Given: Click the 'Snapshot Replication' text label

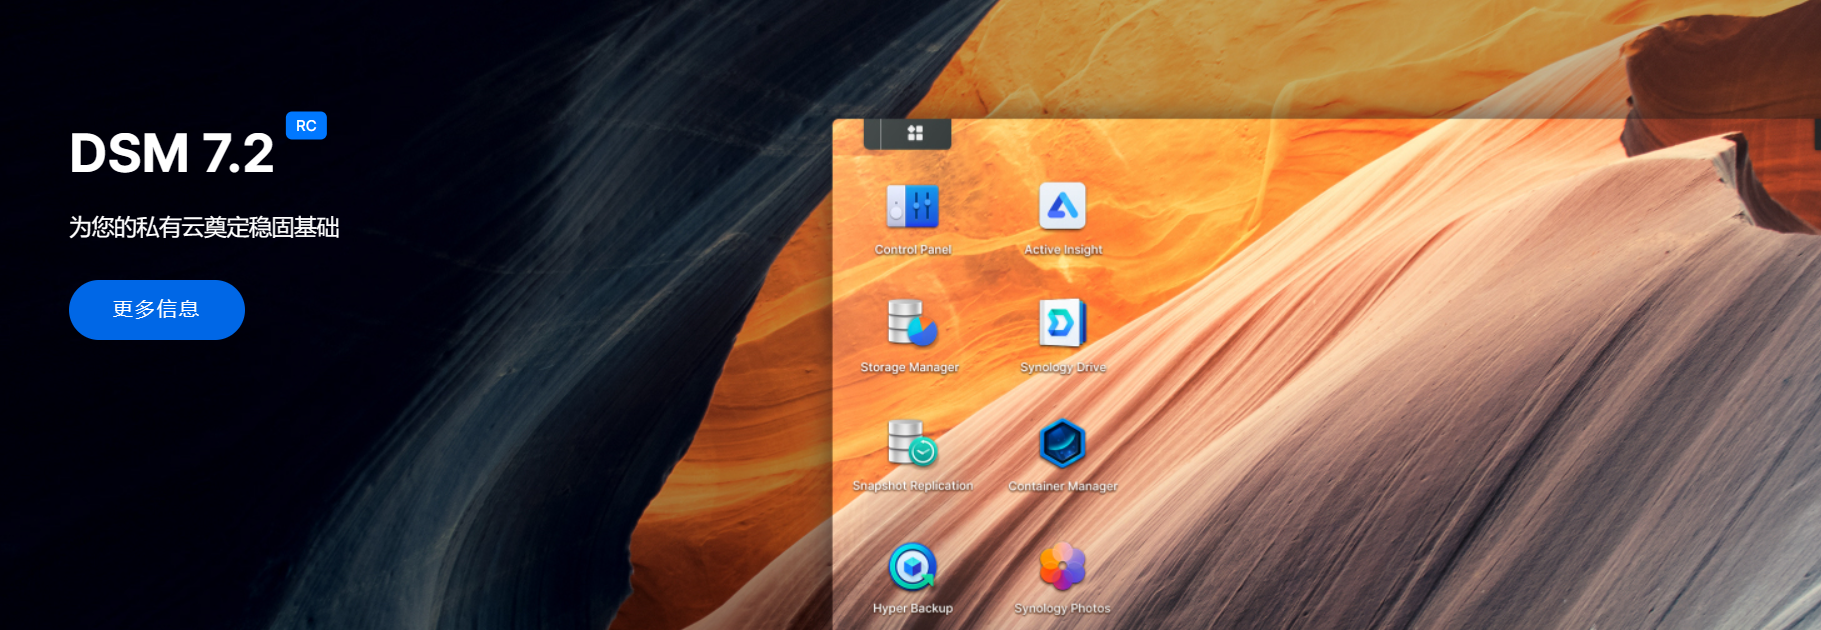Looking at the screenshot, I should point(912,486).
